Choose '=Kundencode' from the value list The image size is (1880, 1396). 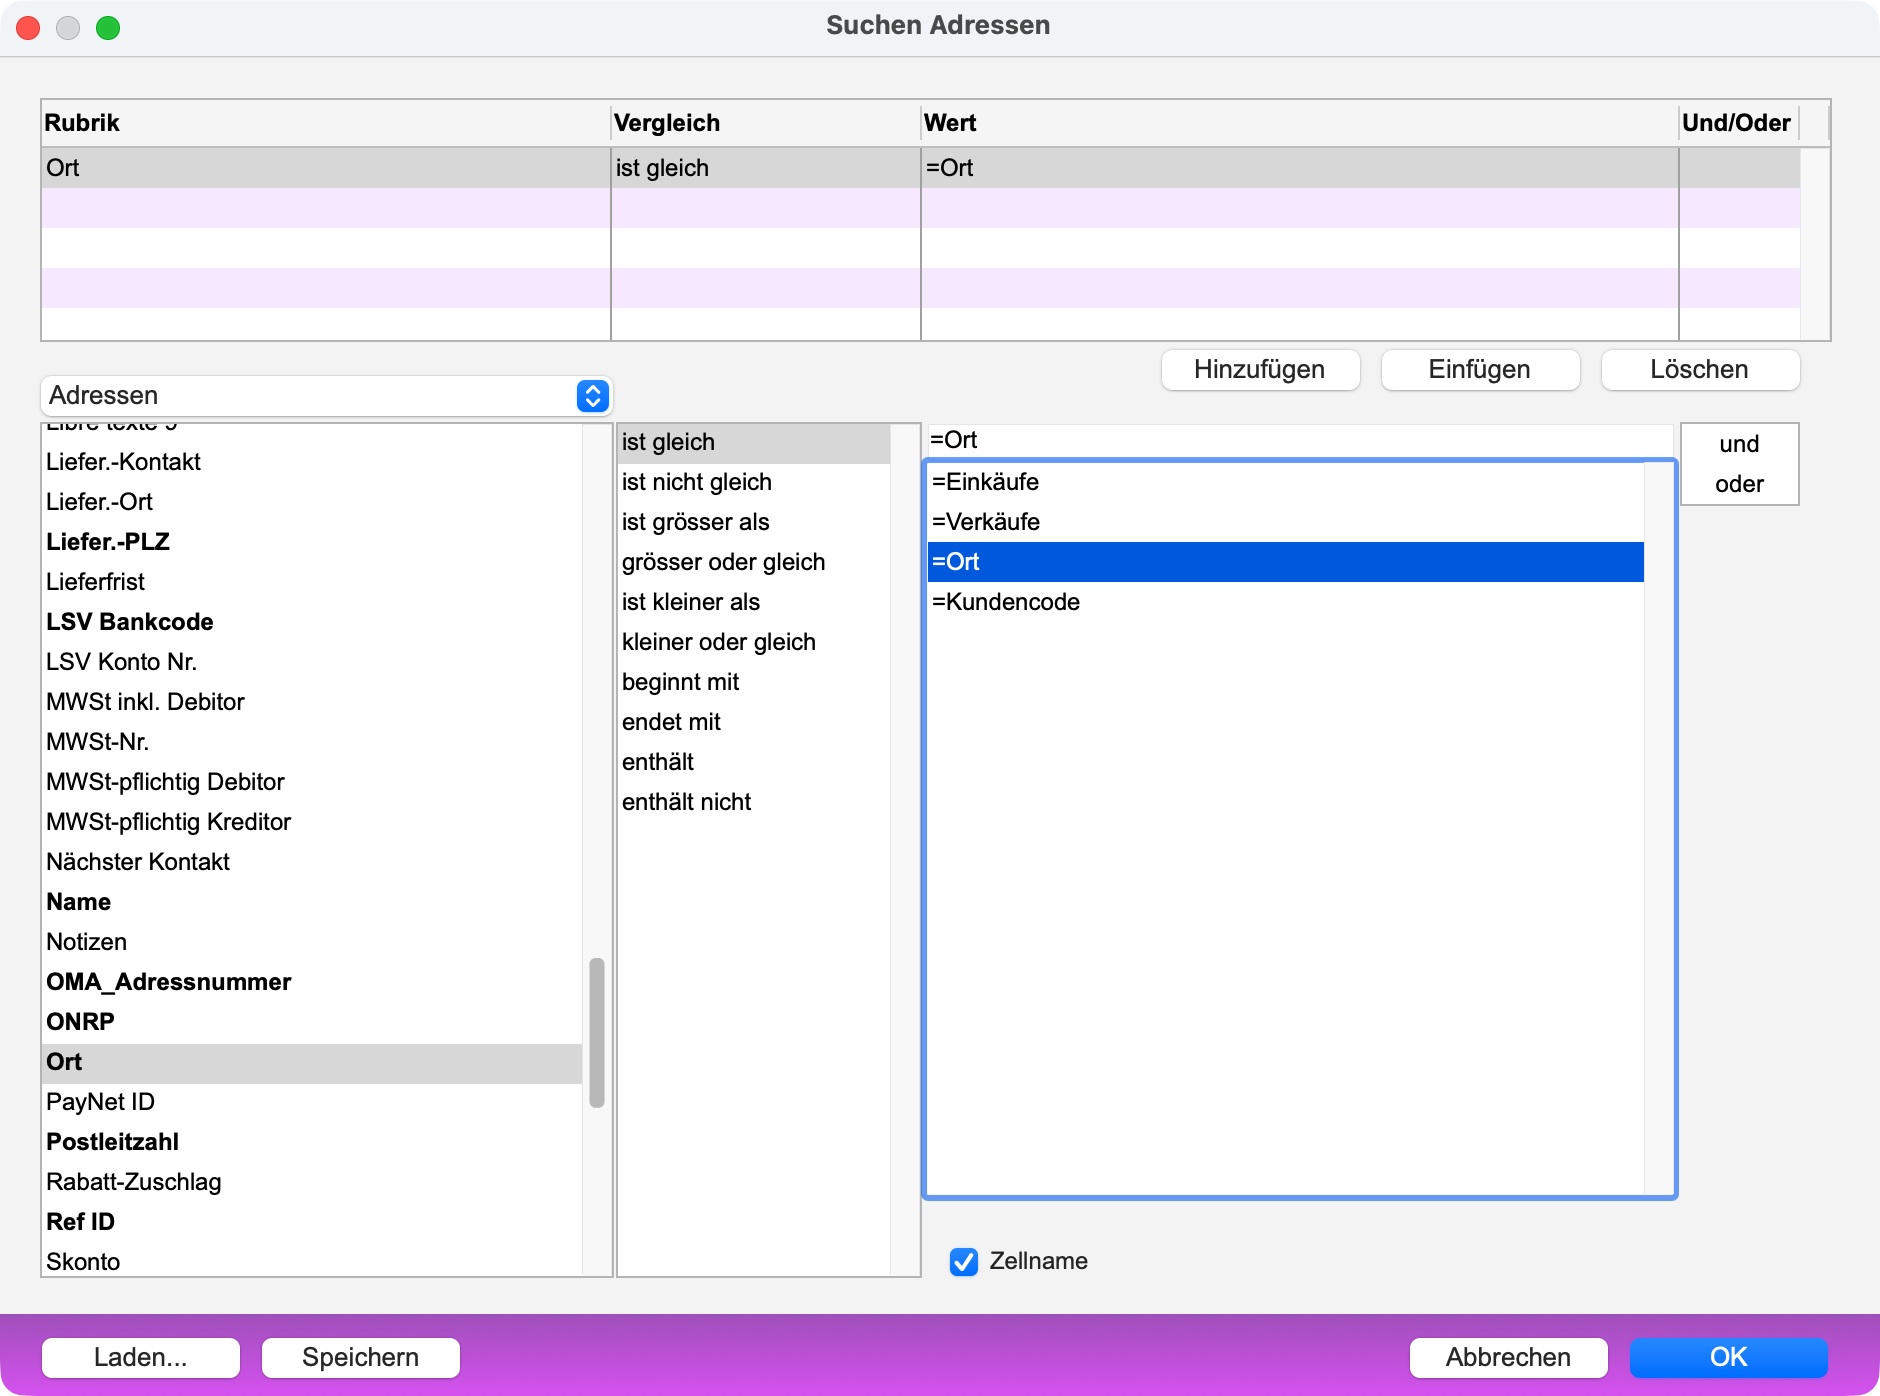coord(1006,602)
